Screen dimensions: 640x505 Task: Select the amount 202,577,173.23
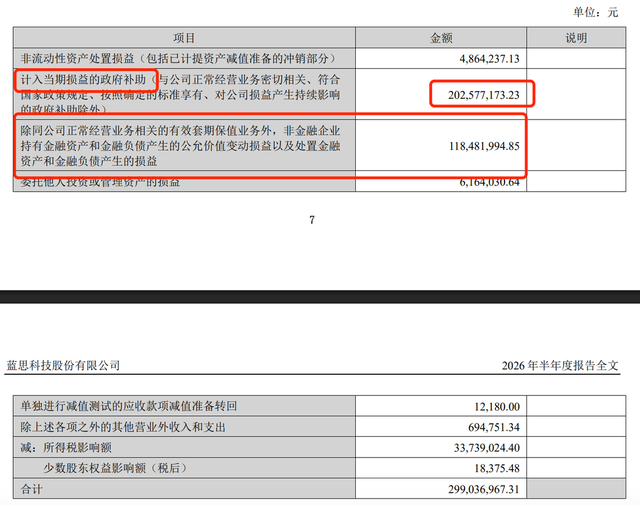[484, 95]
